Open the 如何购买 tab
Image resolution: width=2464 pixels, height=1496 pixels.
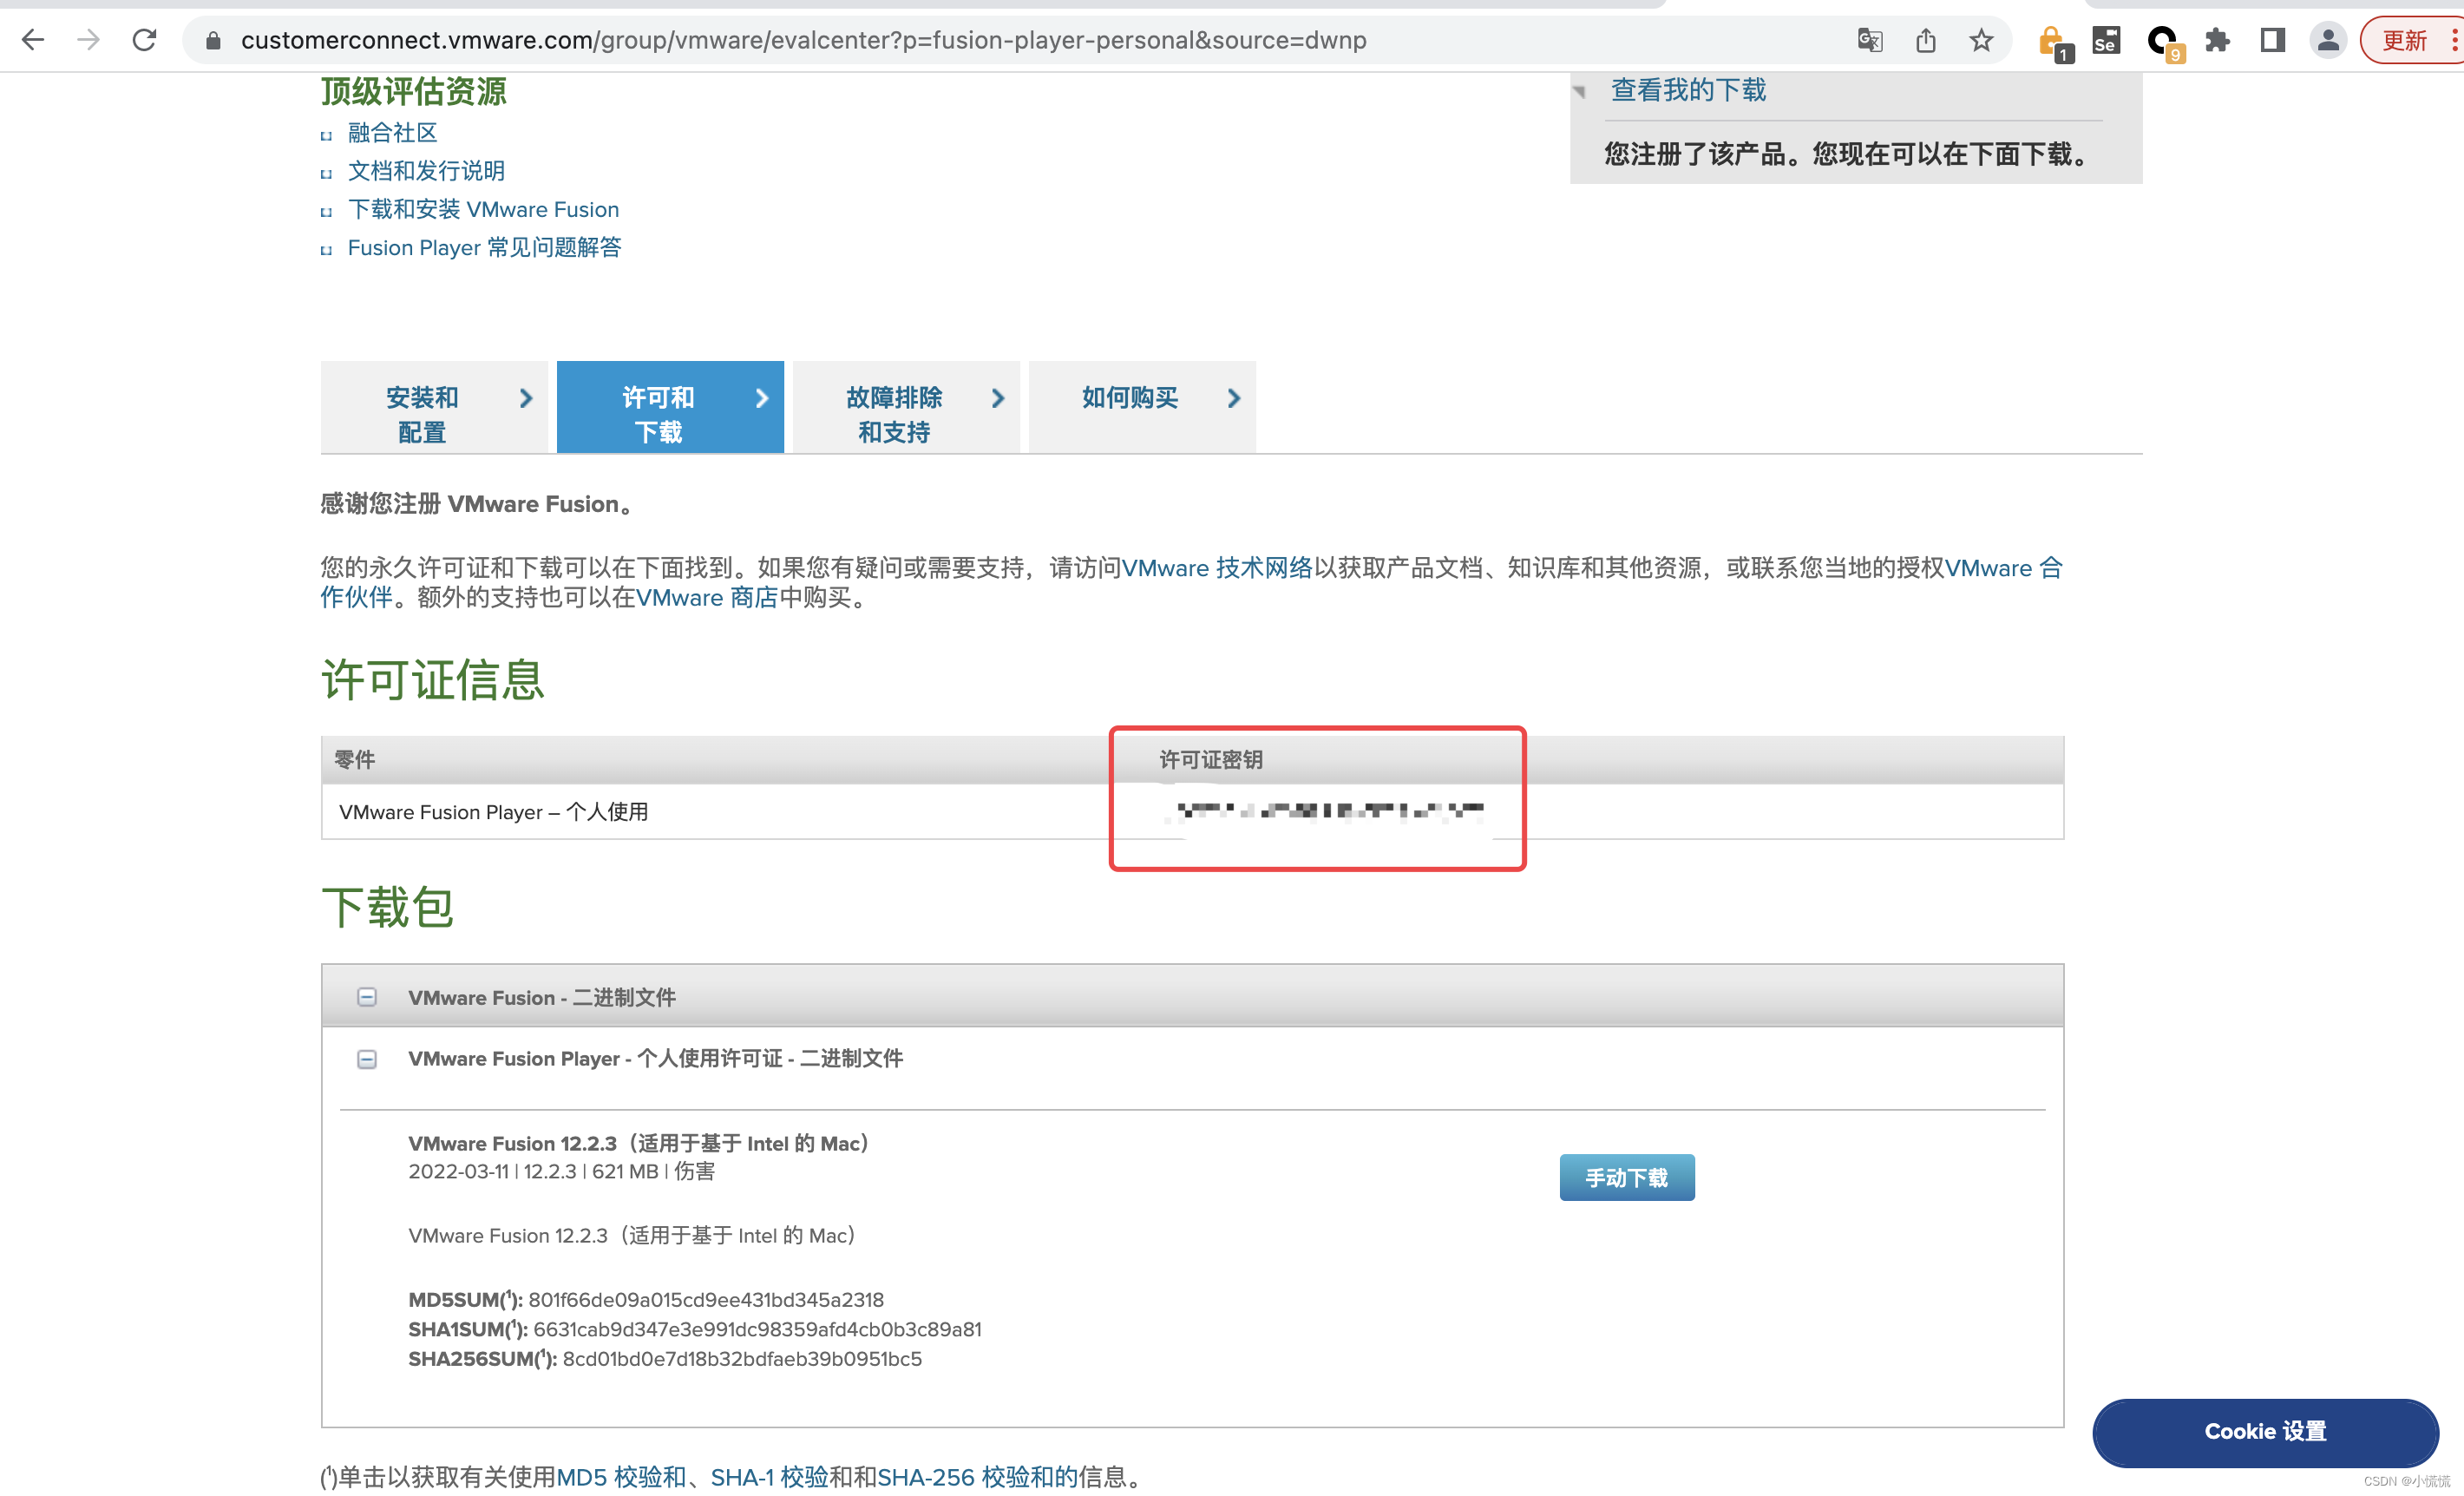(1141, 398)
